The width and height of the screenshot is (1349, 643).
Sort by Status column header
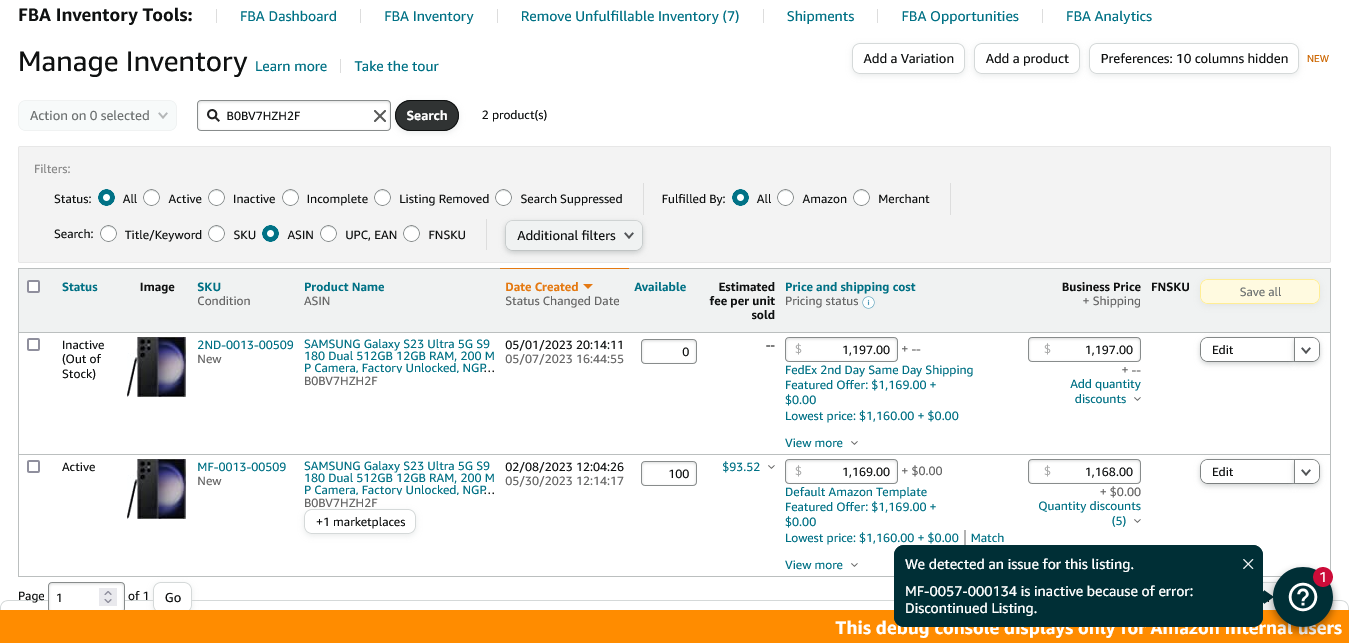80,287
